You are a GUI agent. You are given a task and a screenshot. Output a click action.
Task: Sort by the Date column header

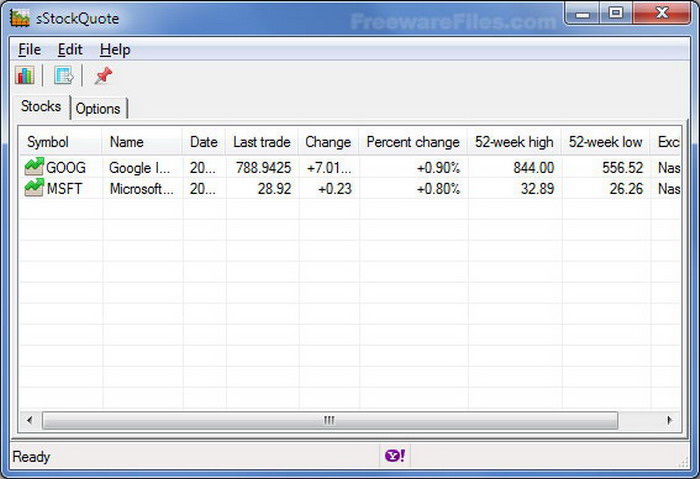click(204, 142)
